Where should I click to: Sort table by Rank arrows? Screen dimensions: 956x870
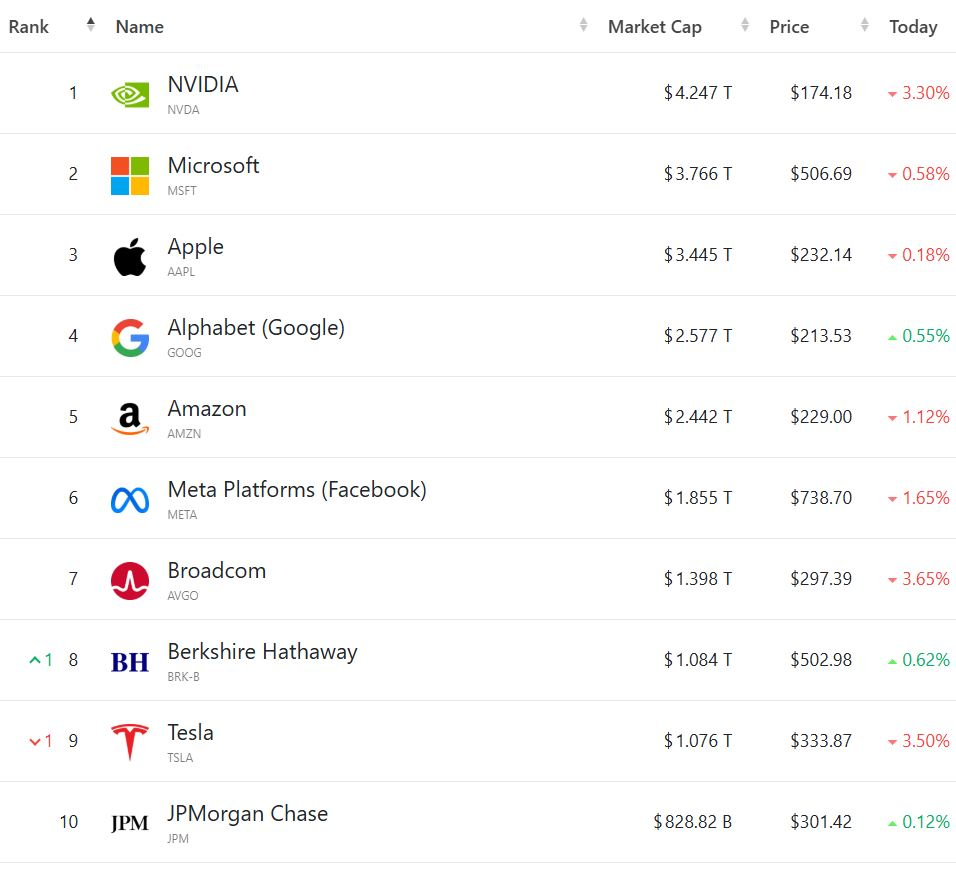(91, 24)
